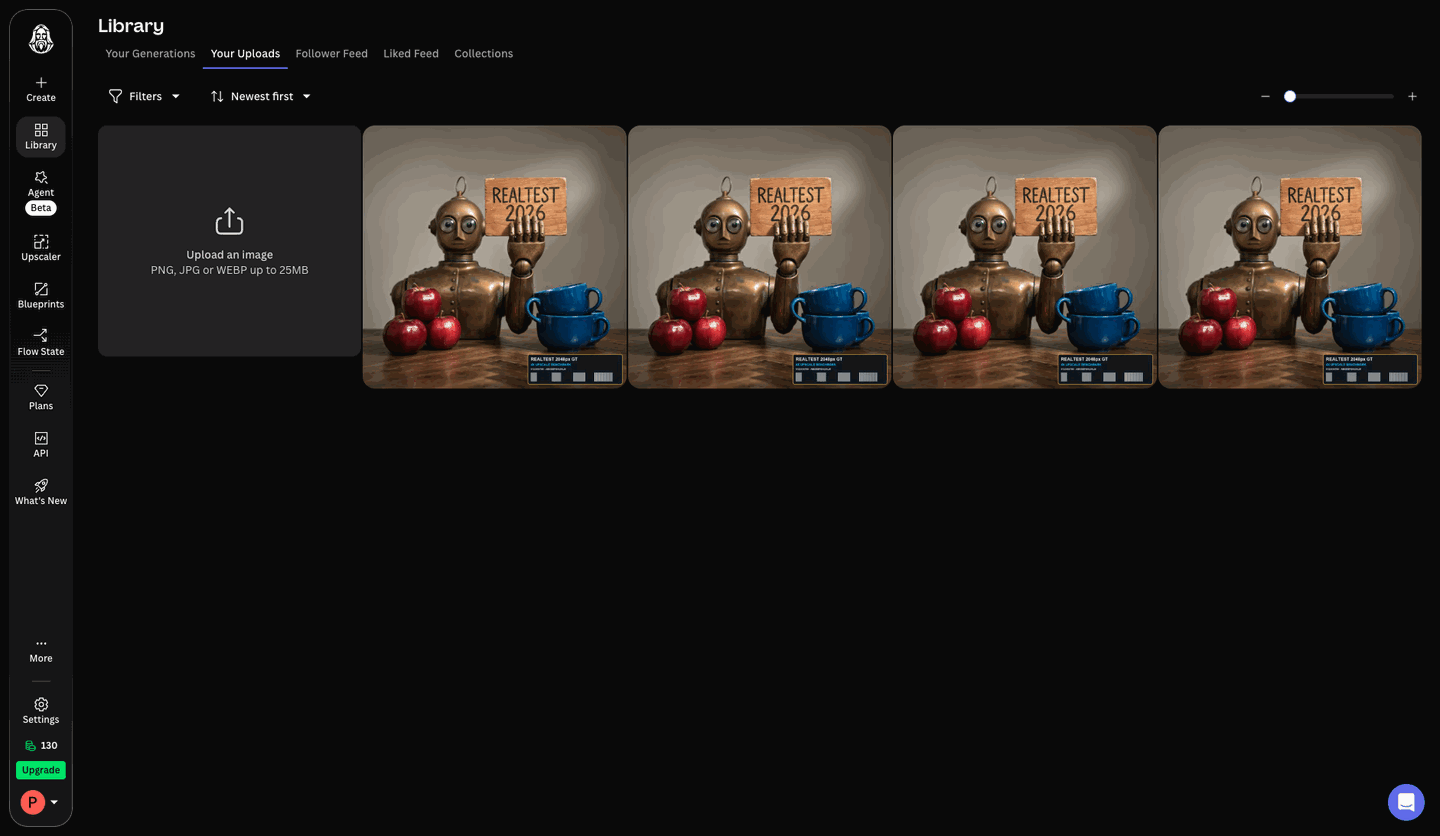Switch to Your Generations tab
1440x836 pixels.
pos(150,54)
